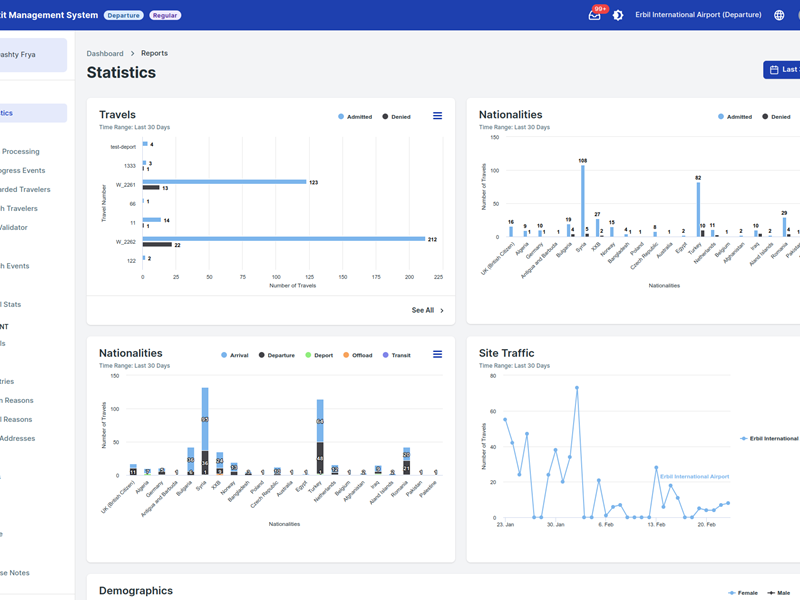
Task: Toggle Arrival series in Nationalities legend
Action: [235, 355]
